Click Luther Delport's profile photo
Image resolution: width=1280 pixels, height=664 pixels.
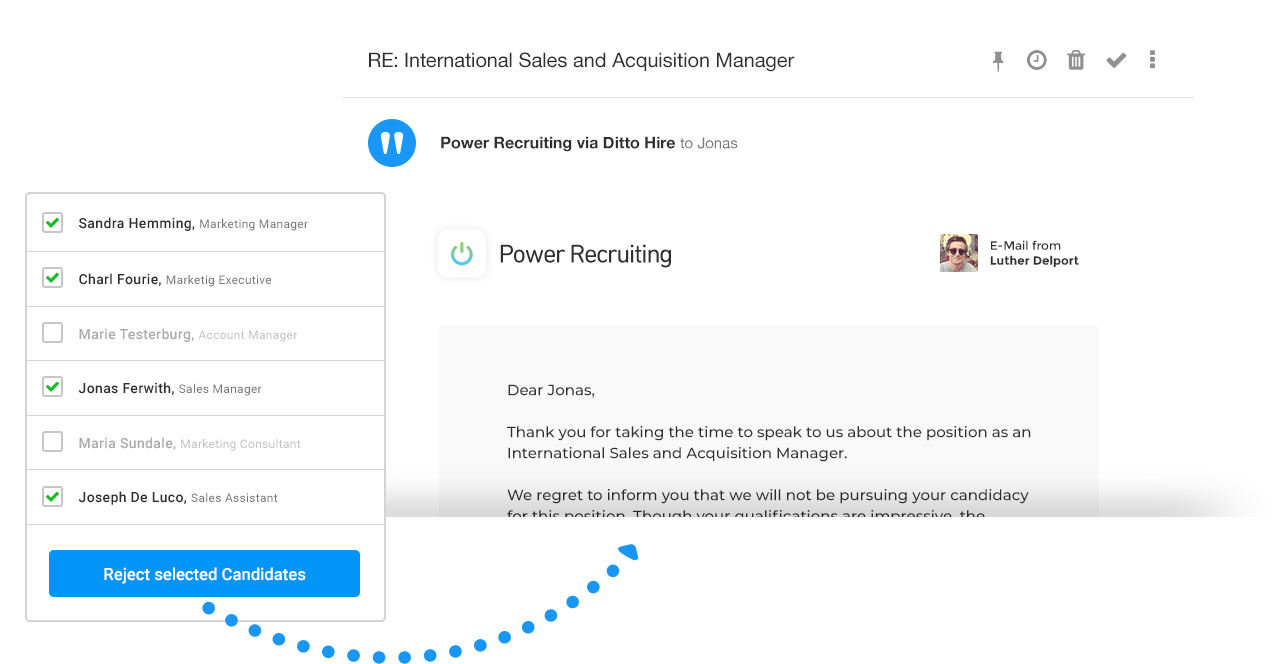pos(959,253)
